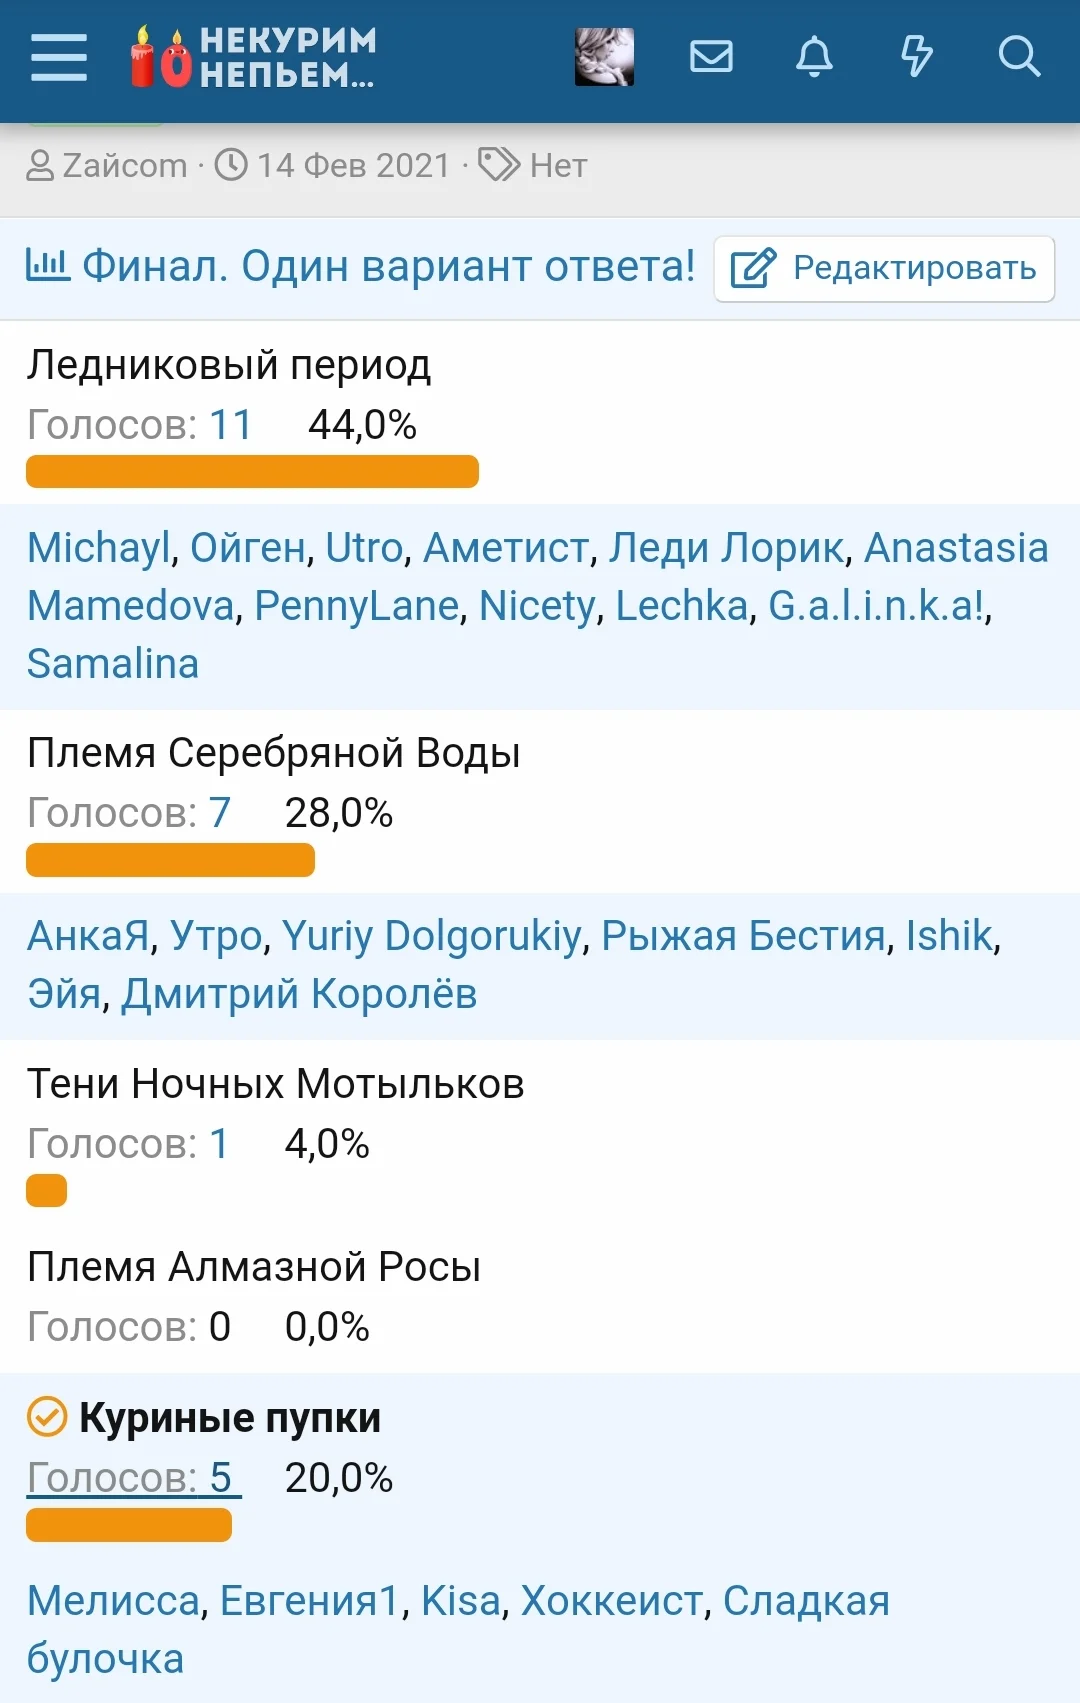This screenshot has width=1080, height=1703.
Task: Expand voters of Ледниковый период count 11
Action: click(x=230, y=425)
